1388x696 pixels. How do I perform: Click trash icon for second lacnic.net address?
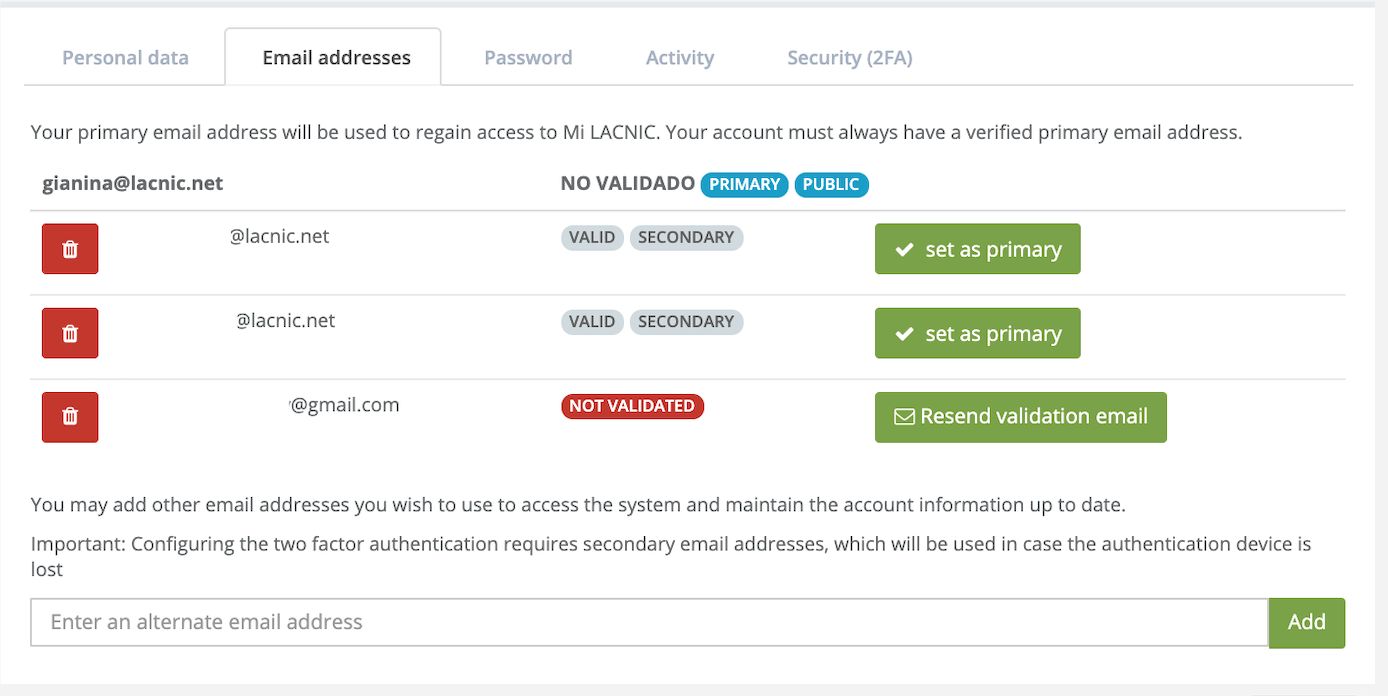point(70,333)
